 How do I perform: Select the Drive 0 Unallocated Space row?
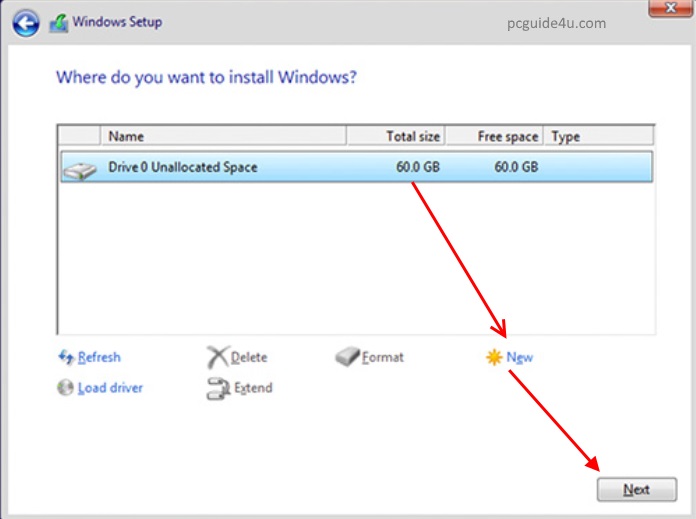[355, 167]
